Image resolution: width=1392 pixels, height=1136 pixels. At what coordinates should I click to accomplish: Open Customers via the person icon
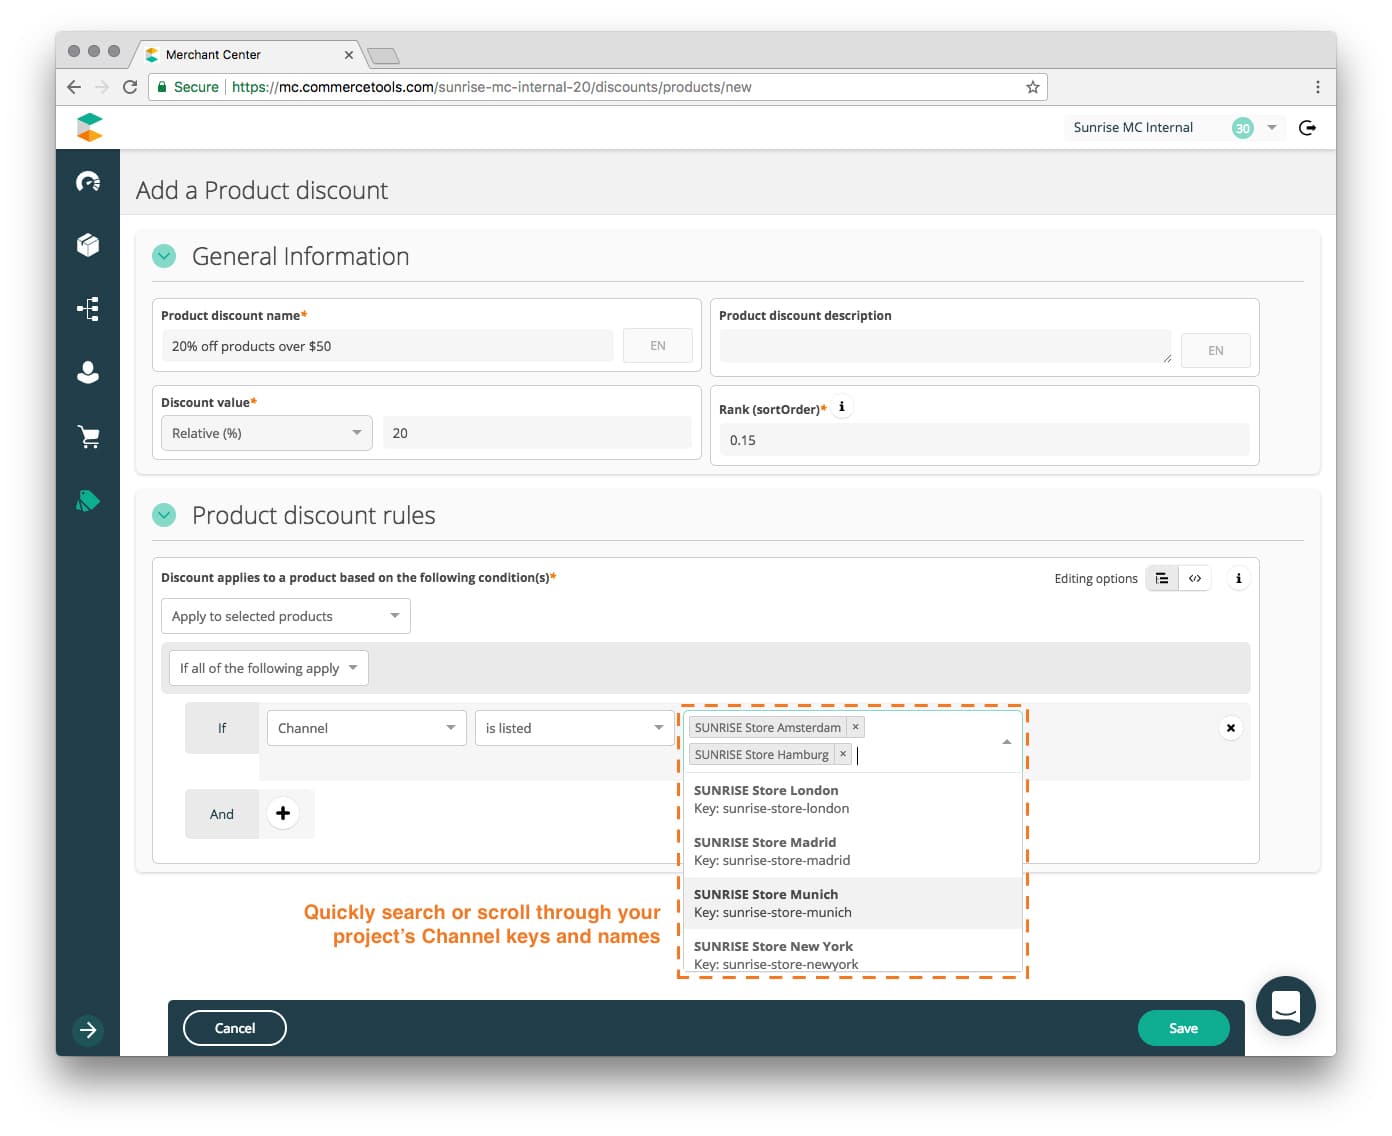pyautogui.click(x=88, y=372)
